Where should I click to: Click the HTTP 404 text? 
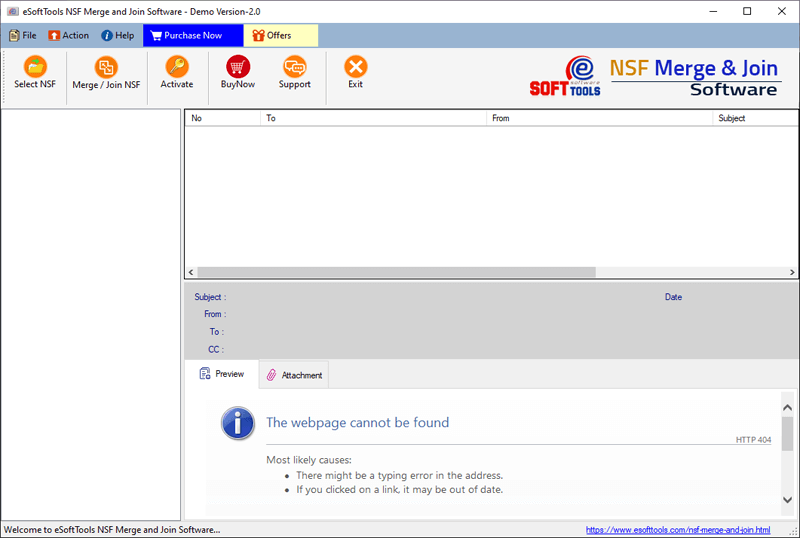click(754, 439)
